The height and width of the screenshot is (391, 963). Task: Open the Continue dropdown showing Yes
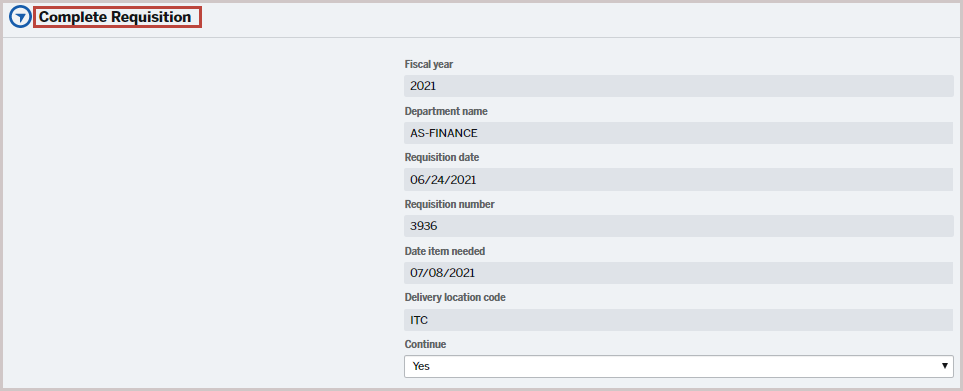coord(679,366)
